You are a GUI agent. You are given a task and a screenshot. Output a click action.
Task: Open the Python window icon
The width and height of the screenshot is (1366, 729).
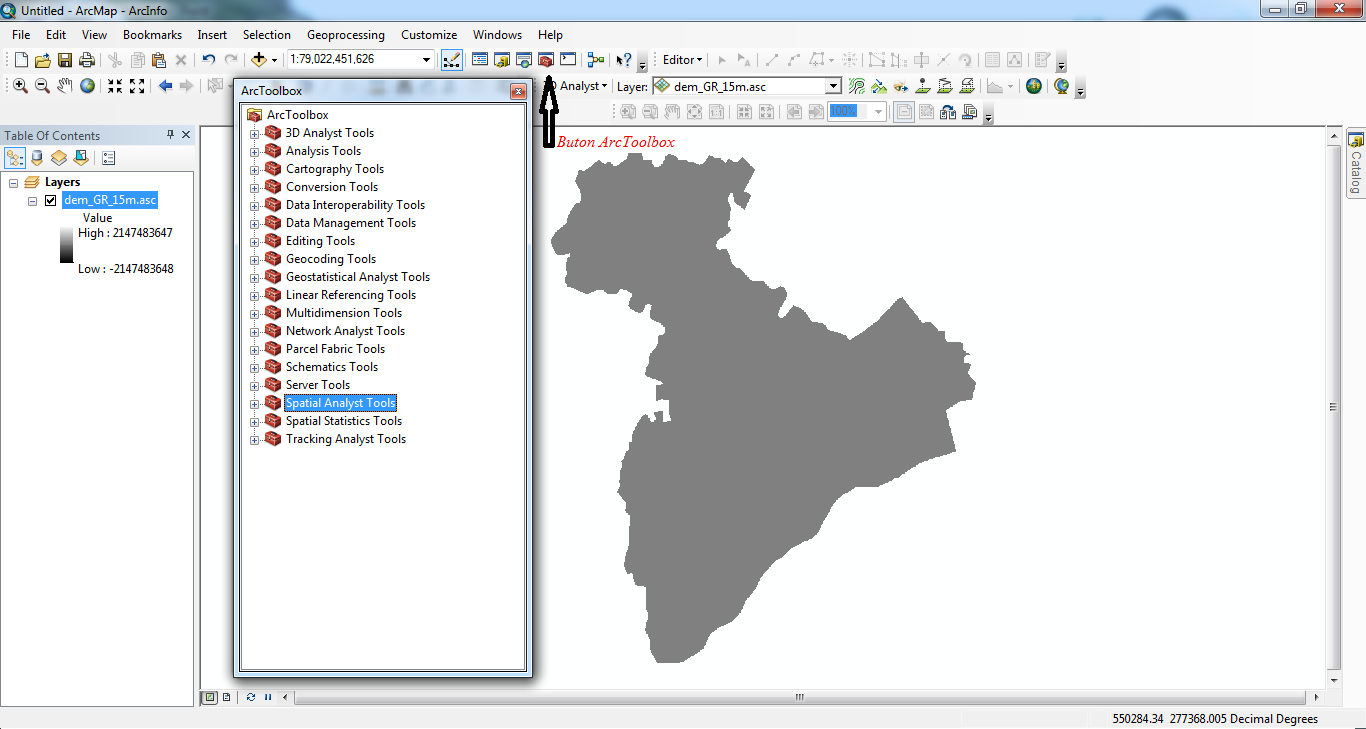click(568, 60)
